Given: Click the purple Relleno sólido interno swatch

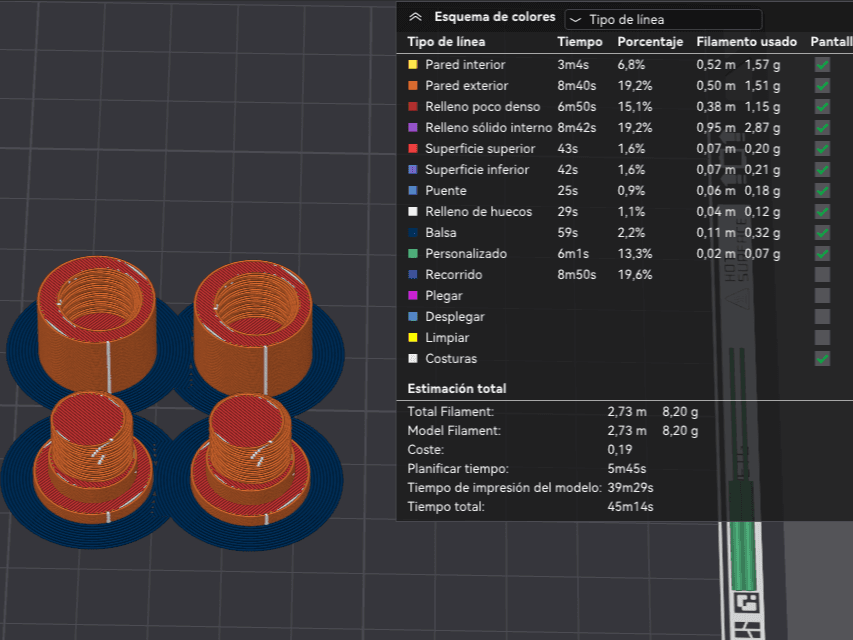Looking at the screenshot, I should click(413, 127).
